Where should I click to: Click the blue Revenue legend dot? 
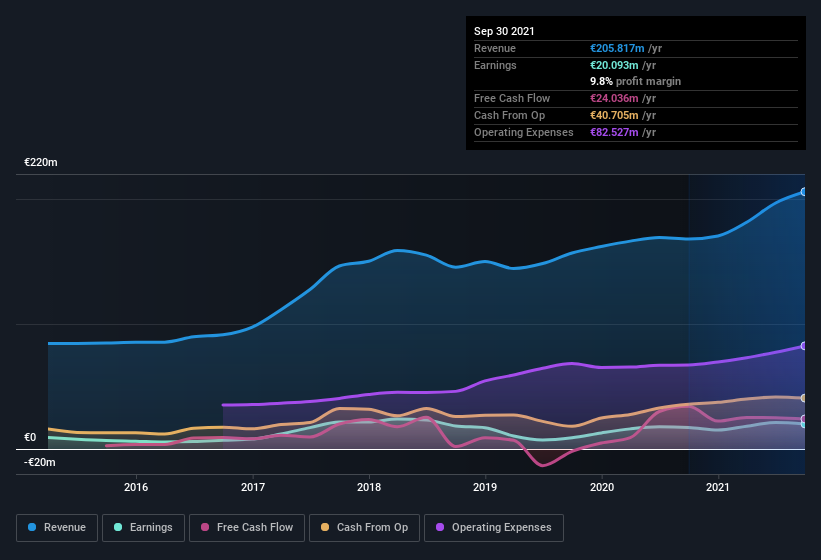[x=32, y=527]
